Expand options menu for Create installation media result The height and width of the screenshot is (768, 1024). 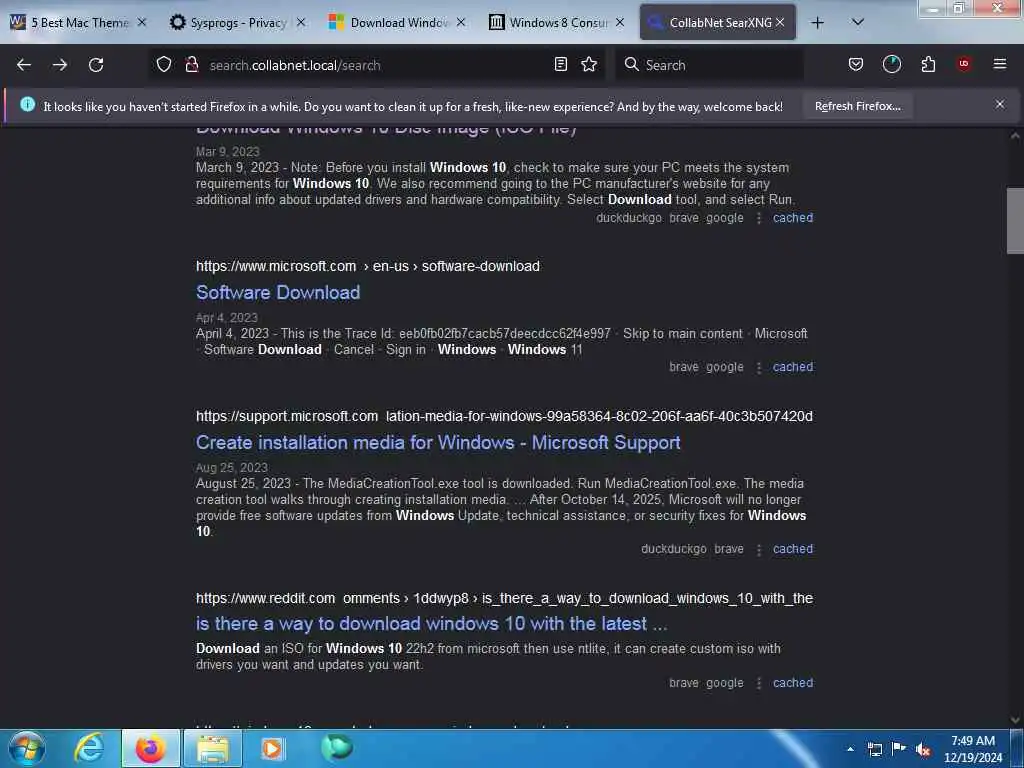(x=758, y=549)
